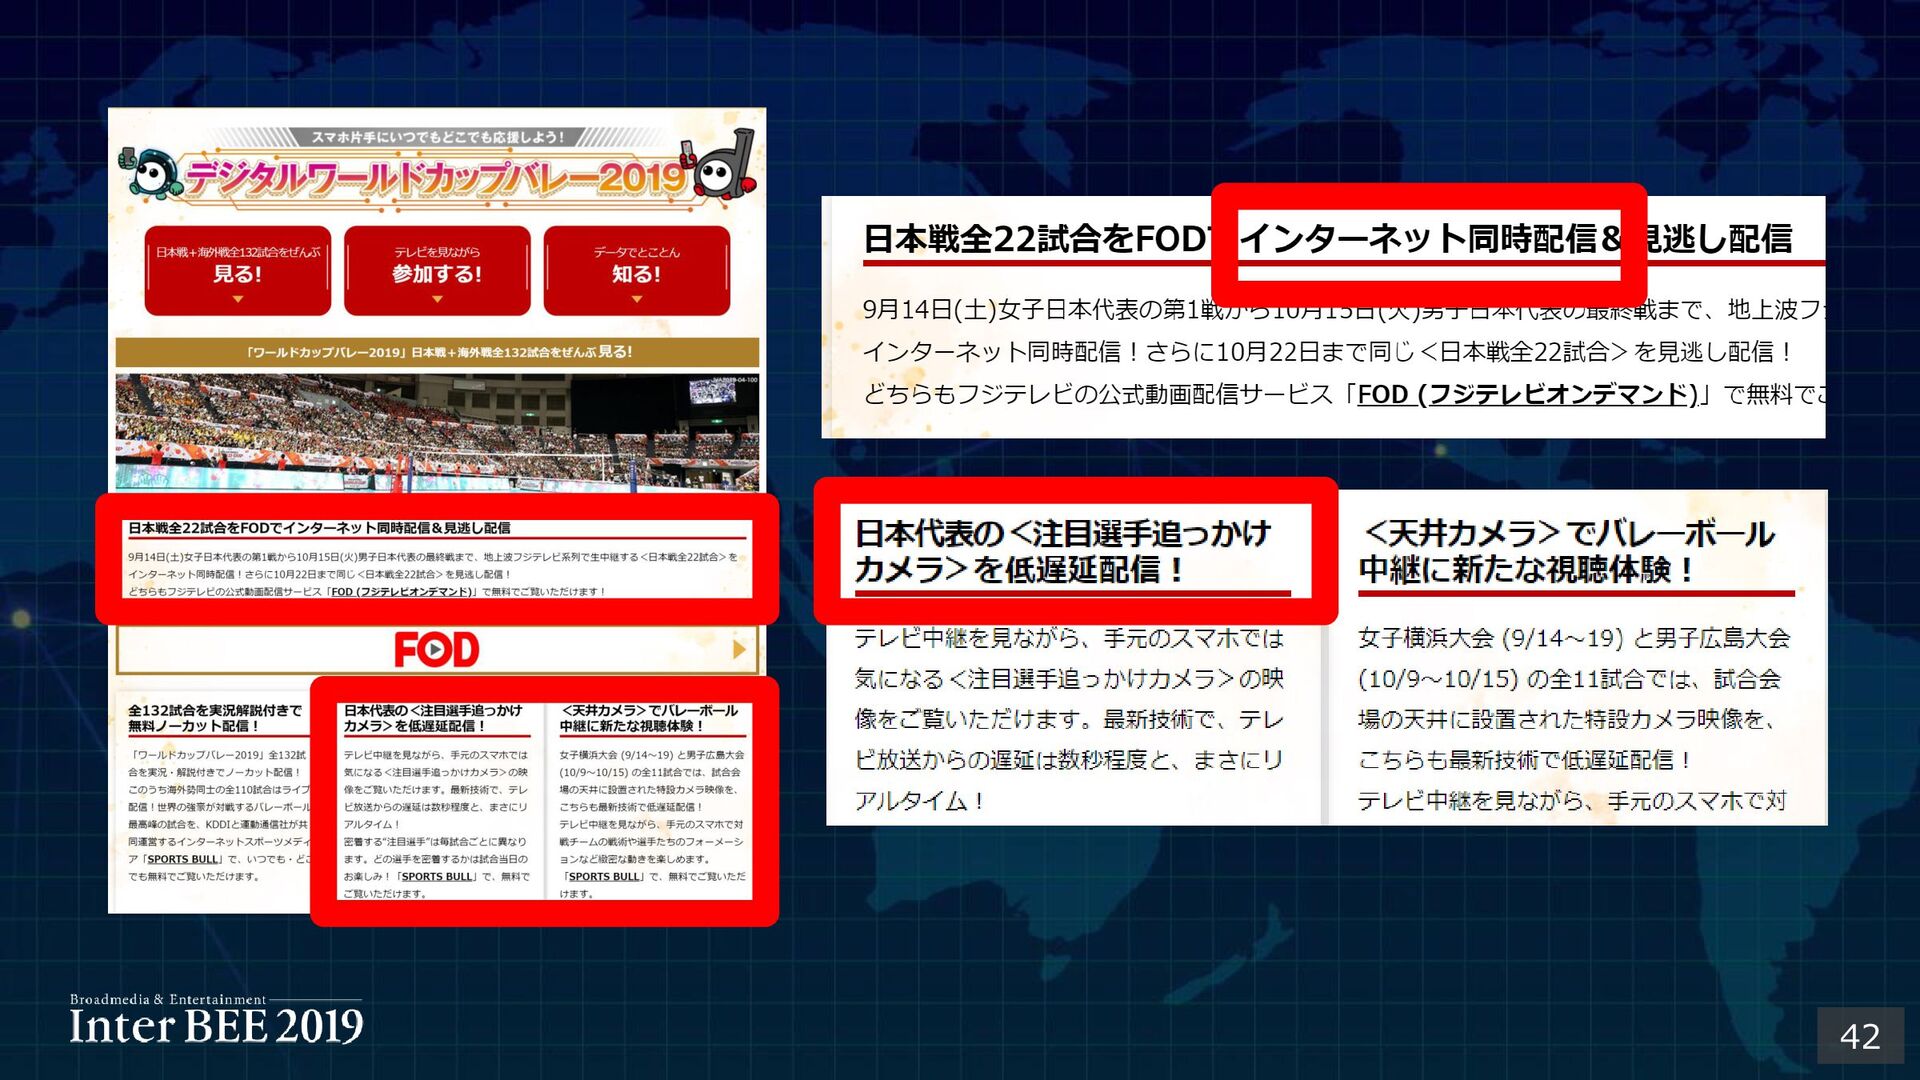Click the gold ワールドカップバレー2019 section header bar
Image resolution: width=1920 pixels, height=1080 pixels.
[437, 352]
